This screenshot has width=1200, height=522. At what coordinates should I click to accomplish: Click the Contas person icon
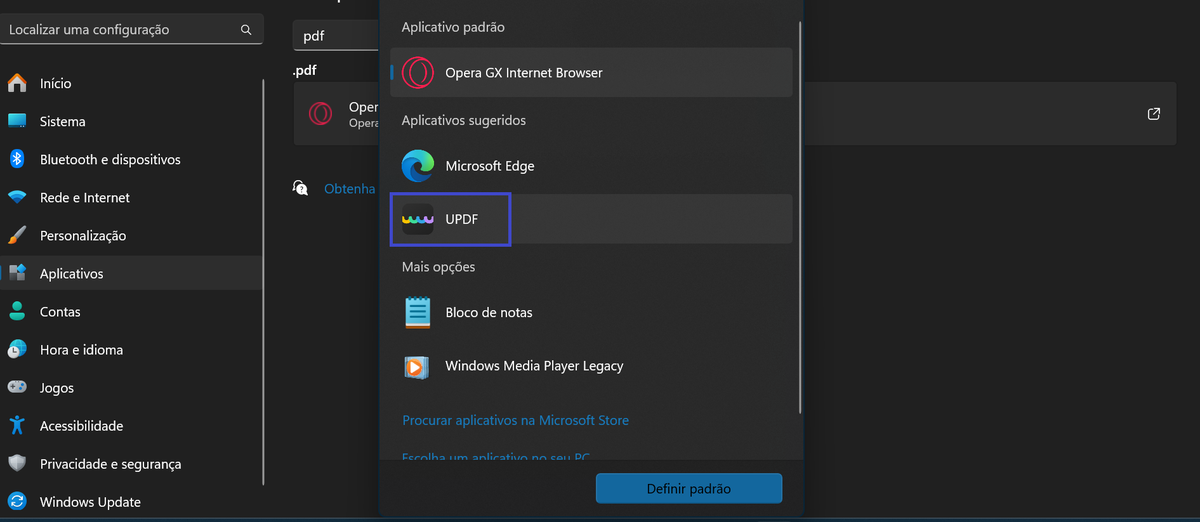coord(17,311)
